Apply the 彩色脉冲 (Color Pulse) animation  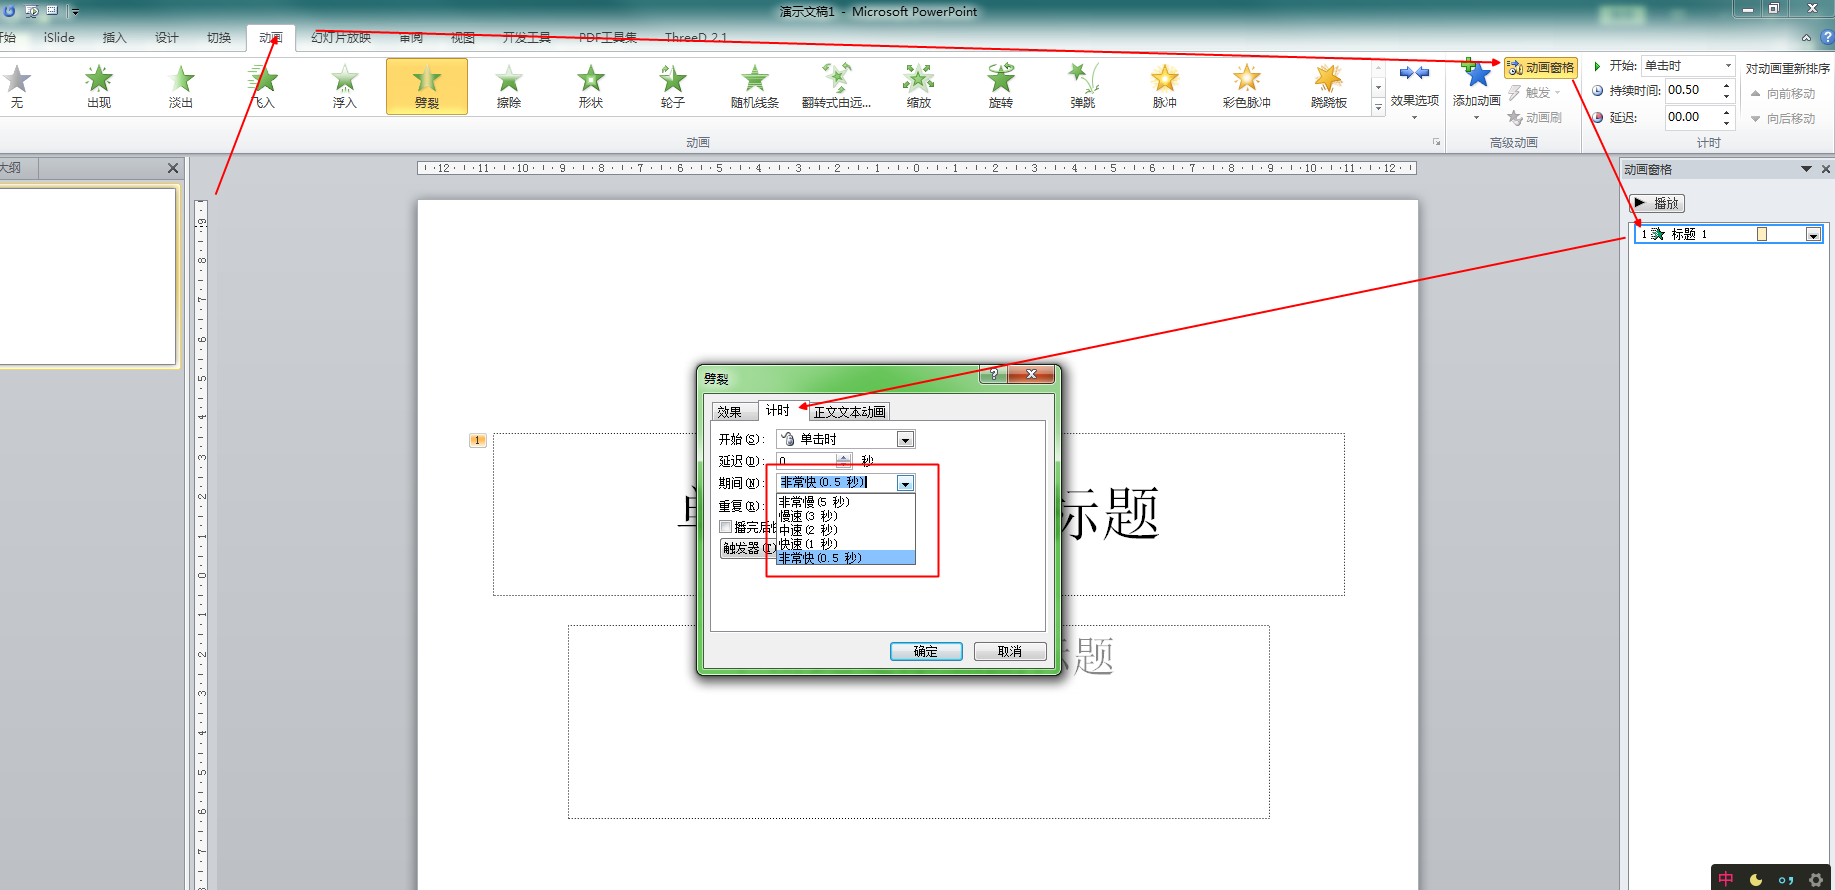(x=1247, y=86)
